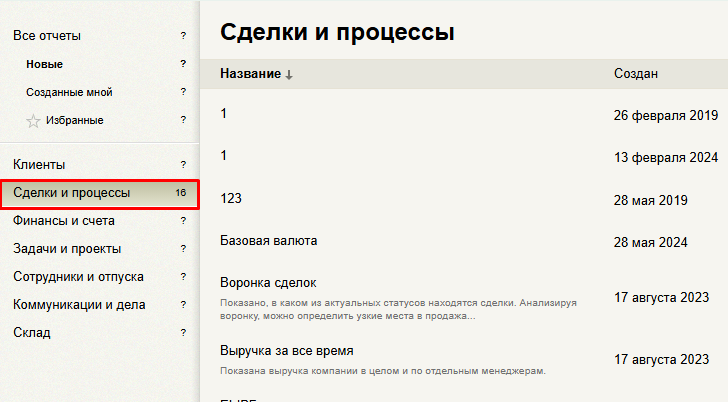Open Сотрудники и отпуска category
This screenshot has height=402, width=728.
(x=78, y=276)
